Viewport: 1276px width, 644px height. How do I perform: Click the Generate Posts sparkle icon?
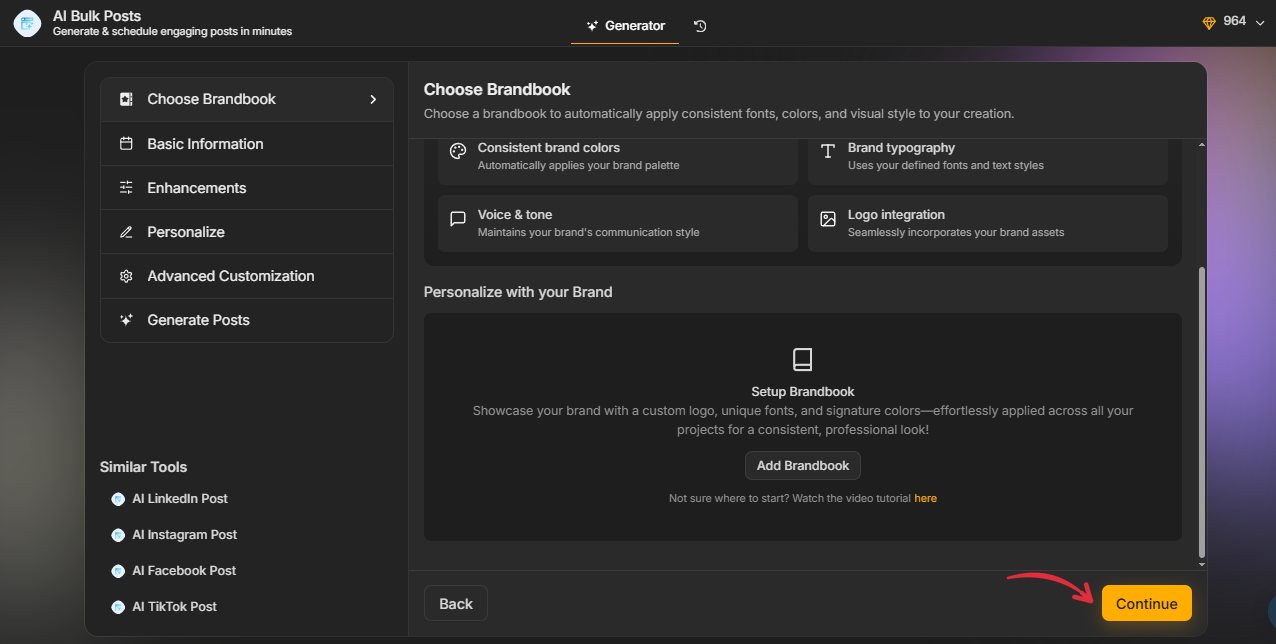pyautogui.click(x=126, y=320)
